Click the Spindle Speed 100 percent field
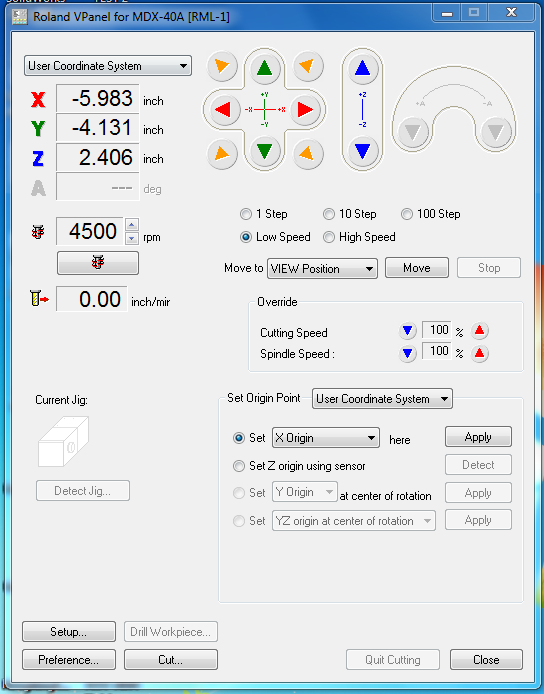The image size is (544, 694). coord(436,351)
